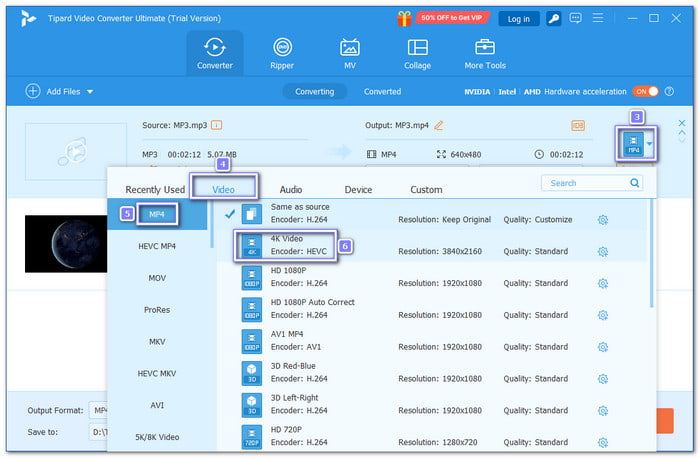Click the audio file thumbnail

pyautogui.click(x=75, y=152)
